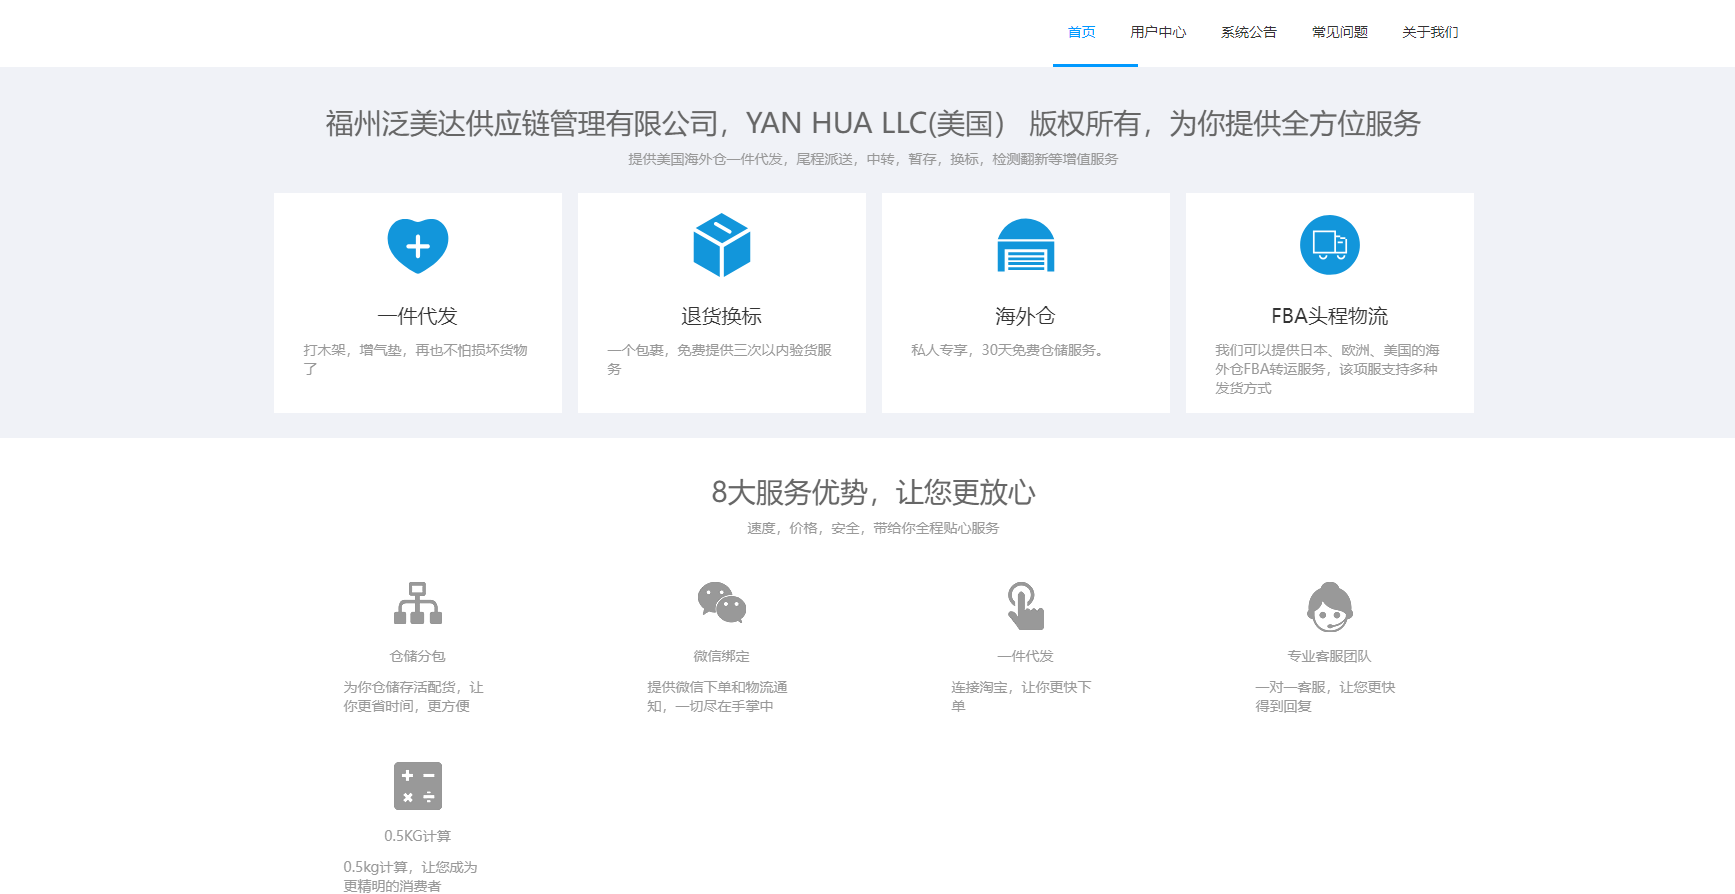Image resolution: width=1735 pixels, height=894 pixels.
Task: Click the 福州泛美达供应链 company headline
Action: pos(873,123)
